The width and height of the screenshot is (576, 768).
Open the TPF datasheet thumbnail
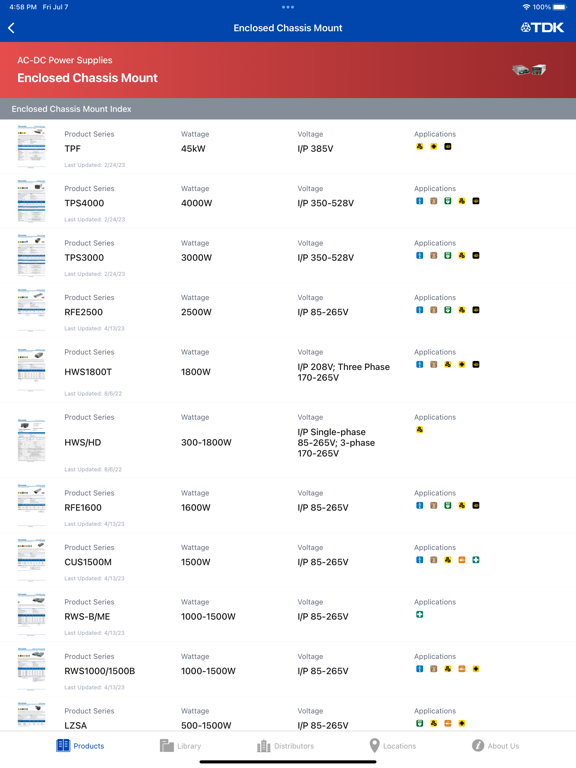click(31, 144)
